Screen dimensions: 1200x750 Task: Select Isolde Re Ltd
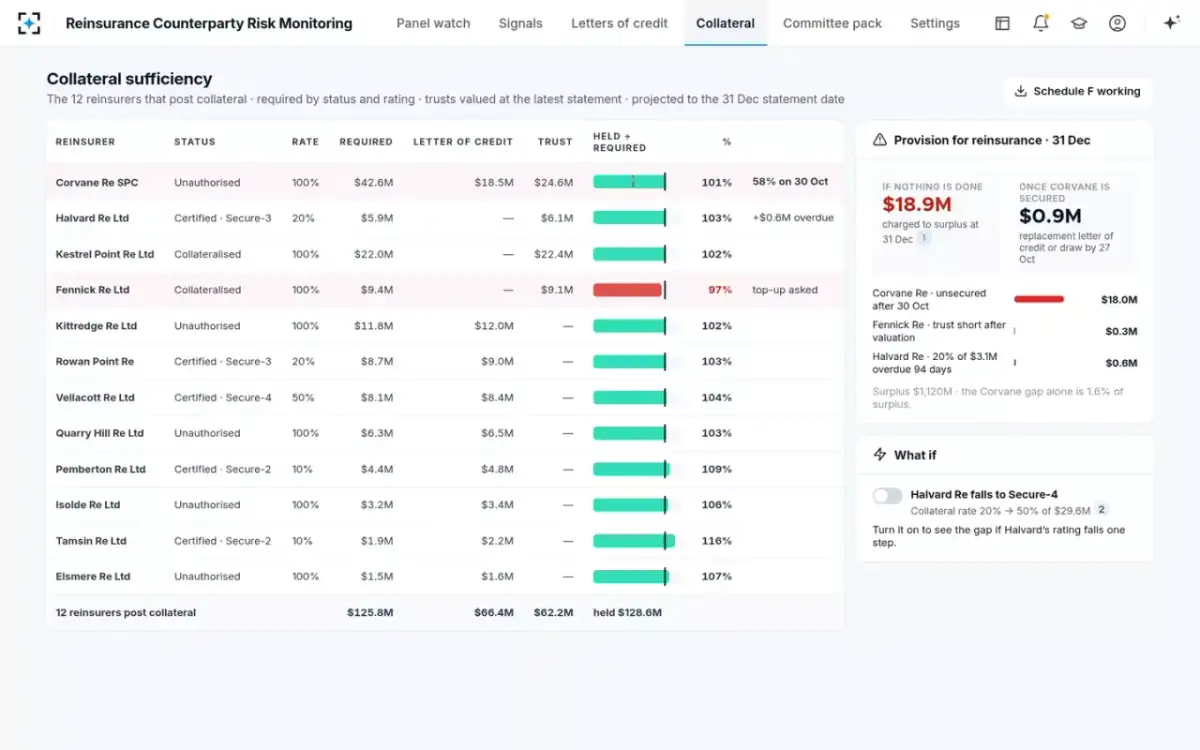pyautogui.click(x=88, y=505)
